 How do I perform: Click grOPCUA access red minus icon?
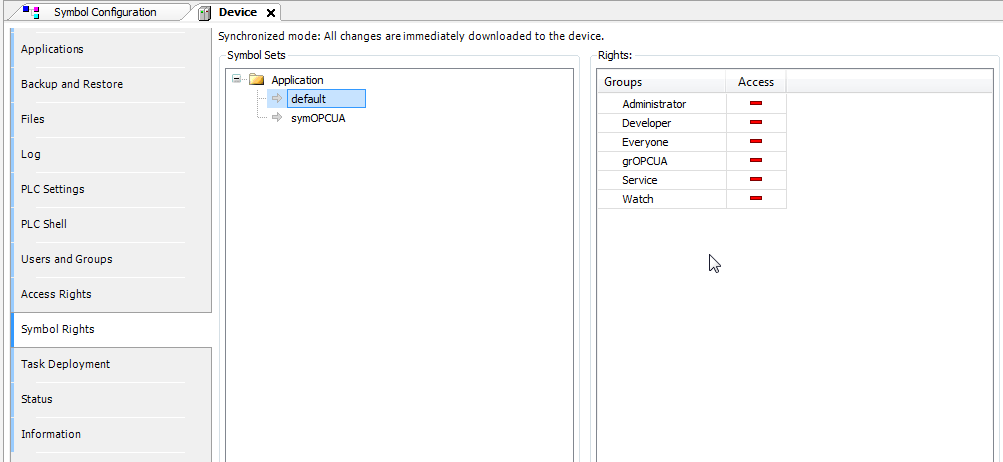click(x=756, y=161)
